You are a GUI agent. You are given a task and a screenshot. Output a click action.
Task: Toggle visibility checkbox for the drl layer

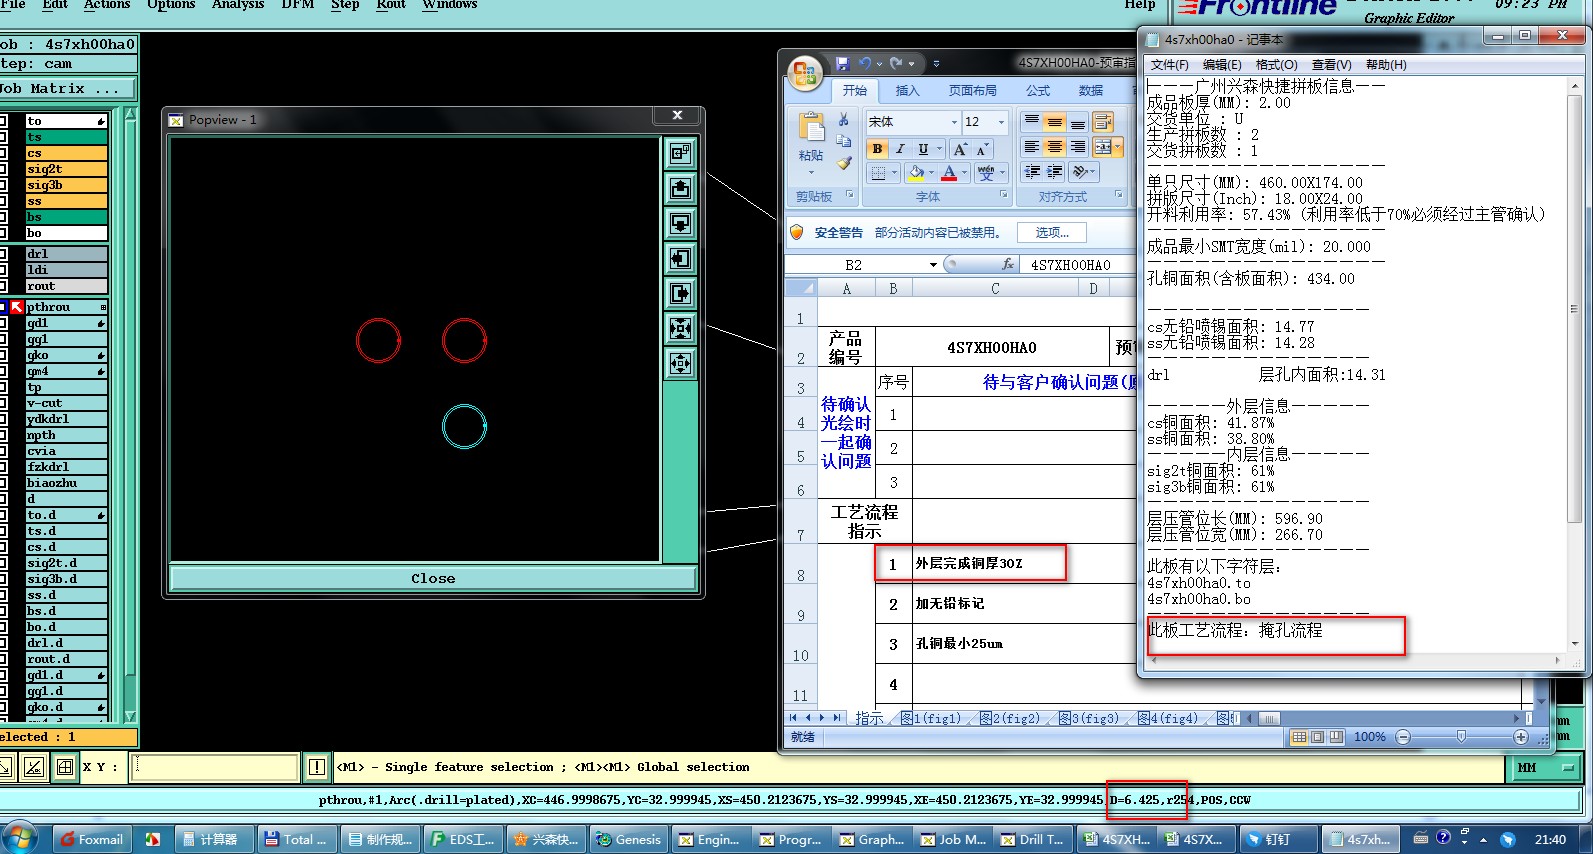[4, 254]
